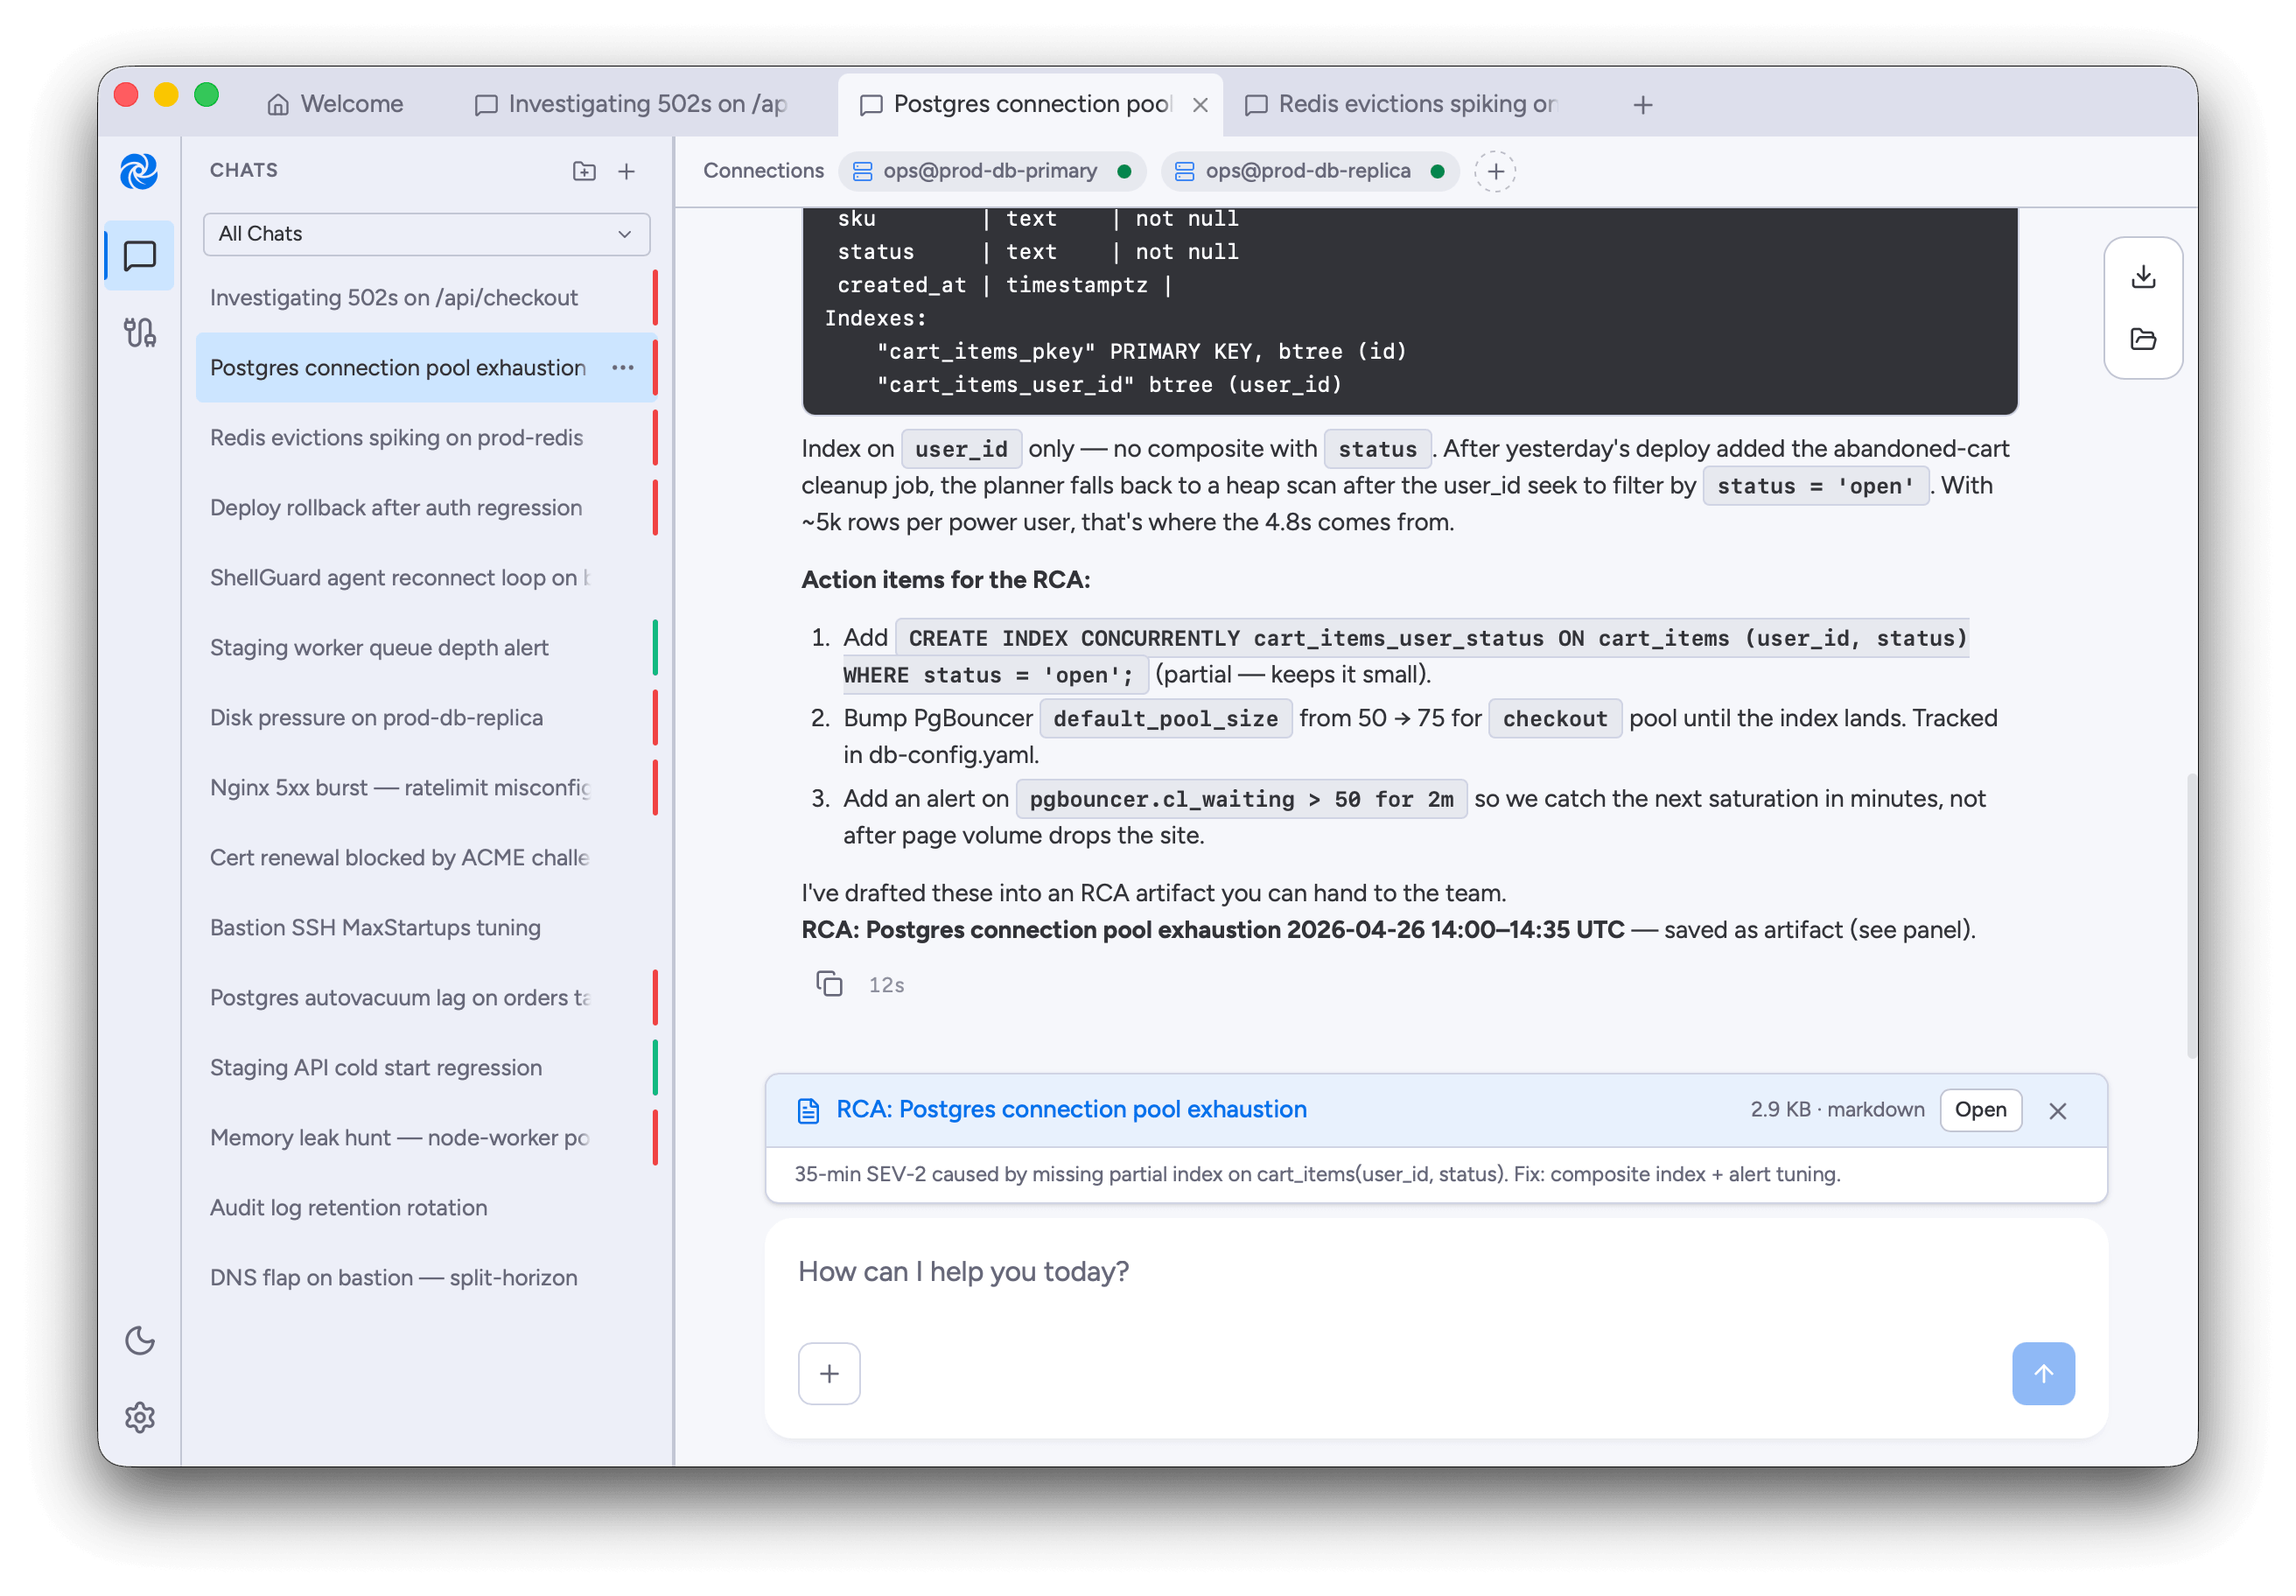Open Disk pressure on prod-db-replica chat
The width and height of the screenshot is (2296, 1596).
click(x=425, y=717)
